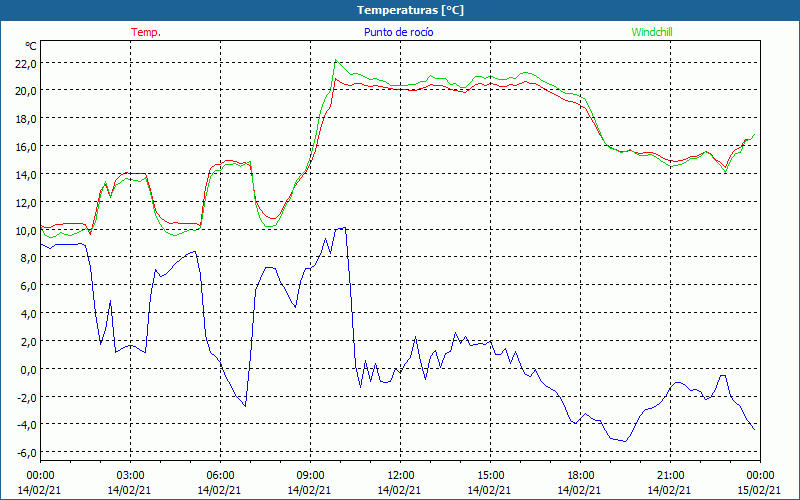800x500 pixels.
Task: Click the -4,0 y-axis value
Action: [27, 425]
